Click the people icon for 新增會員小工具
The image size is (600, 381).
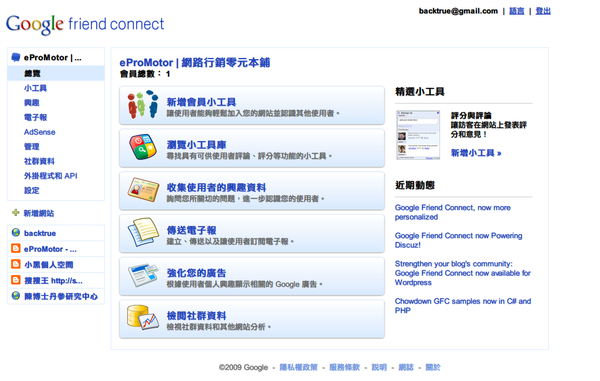[x=143, y=104]
